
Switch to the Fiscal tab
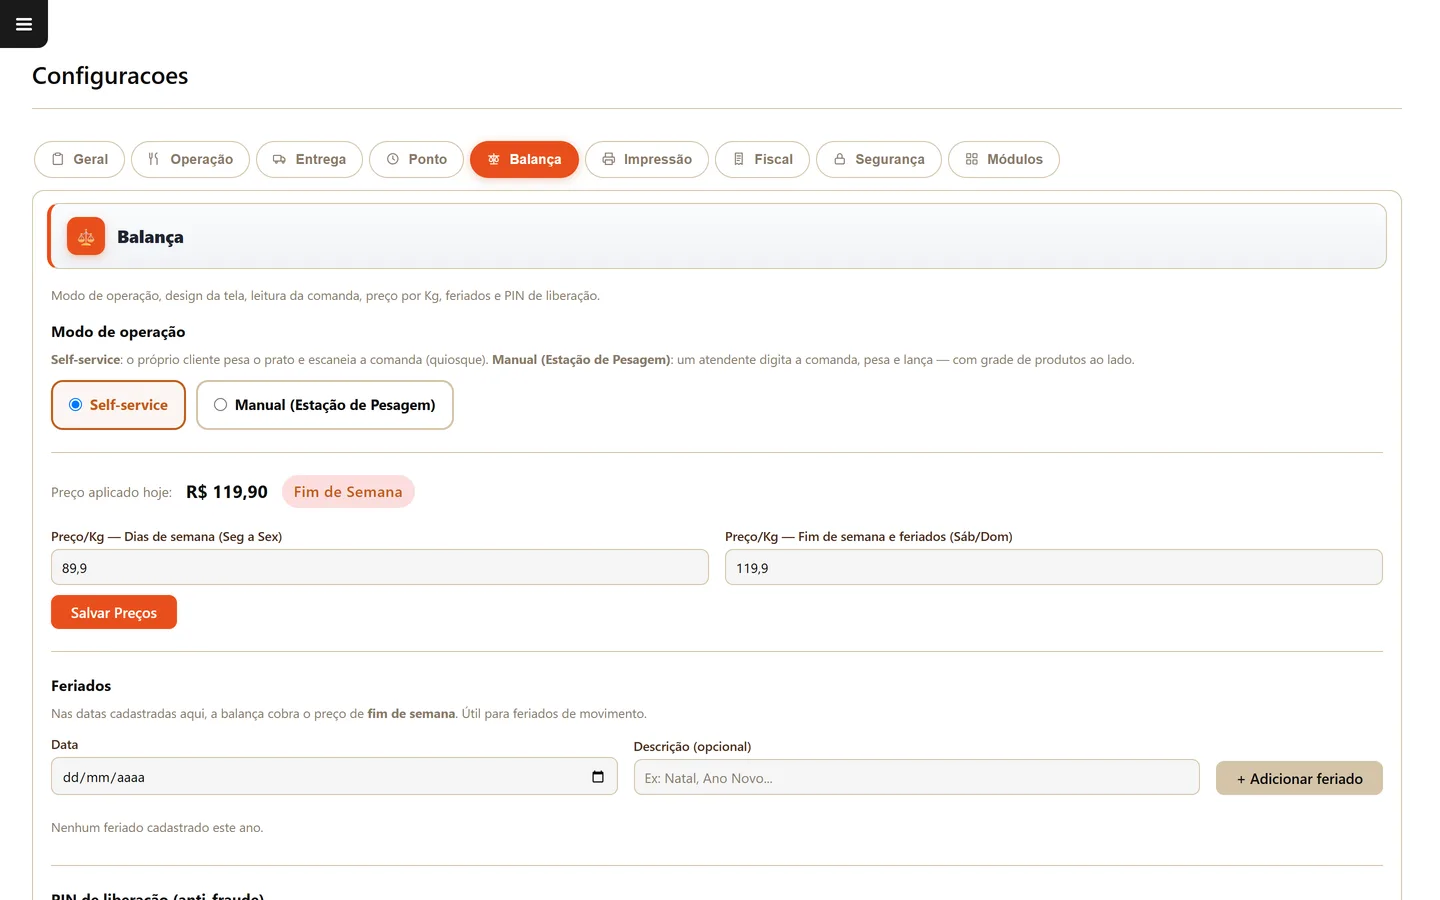(x=762, y=159)
